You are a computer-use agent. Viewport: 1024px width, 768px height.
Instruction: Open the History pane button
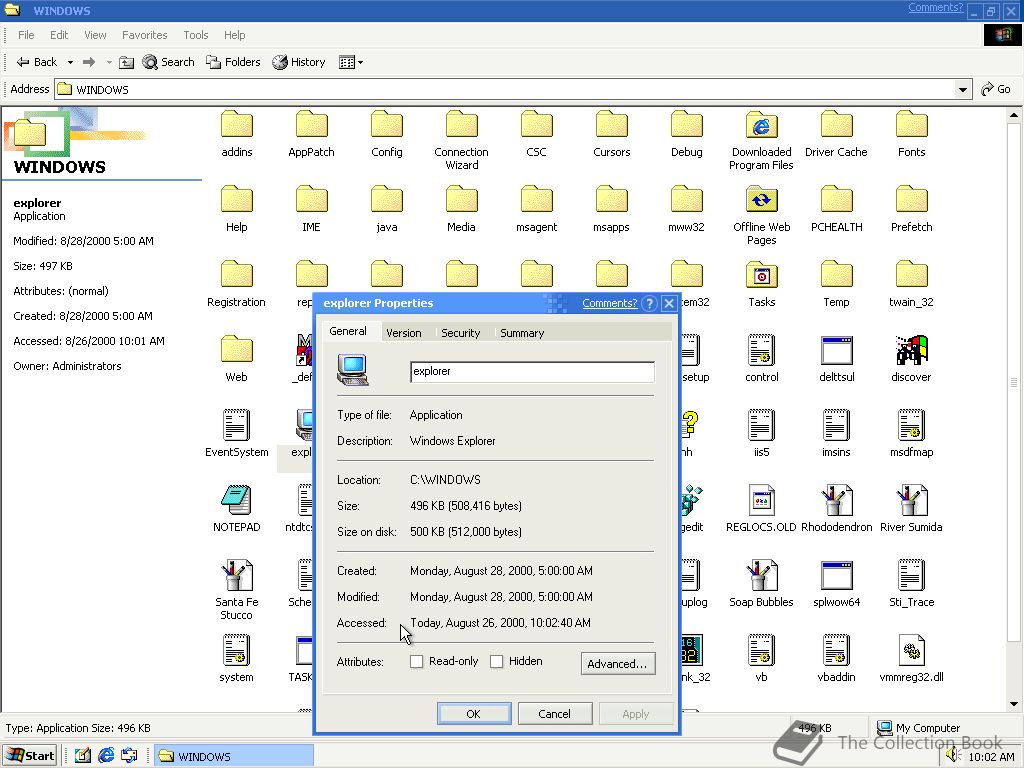point(299,62)
